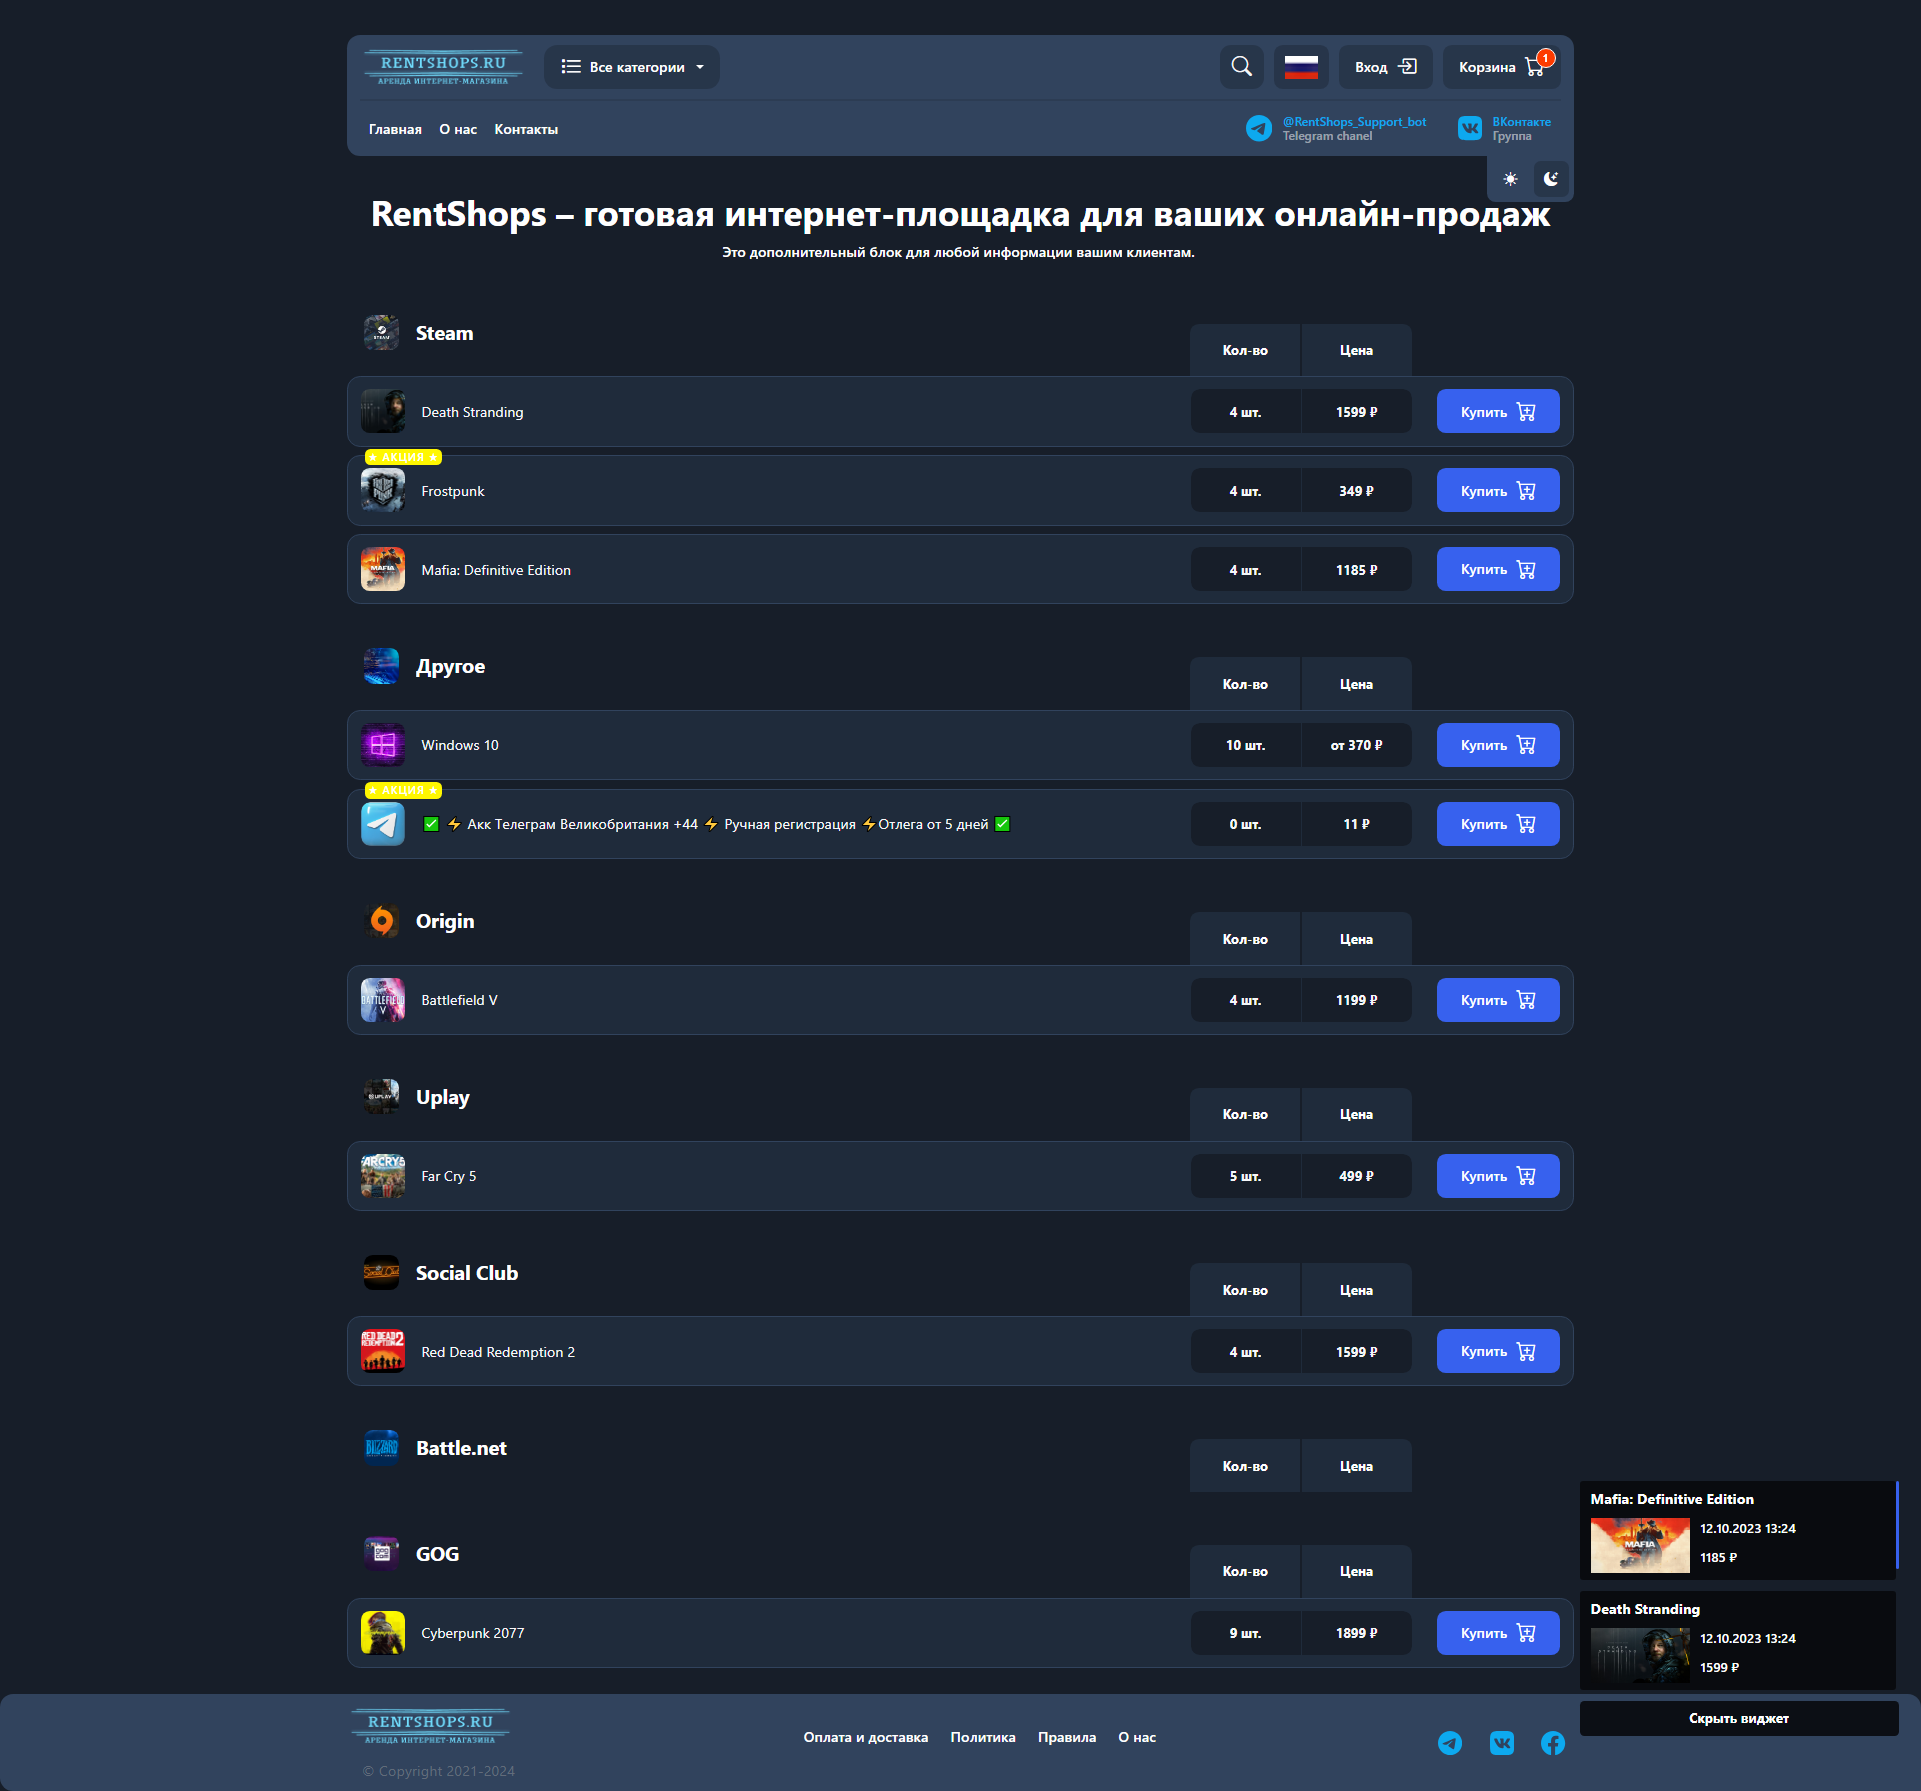Click the Battlefield V product icon
The width and height of the screenshot is (1921, 1791).
tap(383, 1000)
